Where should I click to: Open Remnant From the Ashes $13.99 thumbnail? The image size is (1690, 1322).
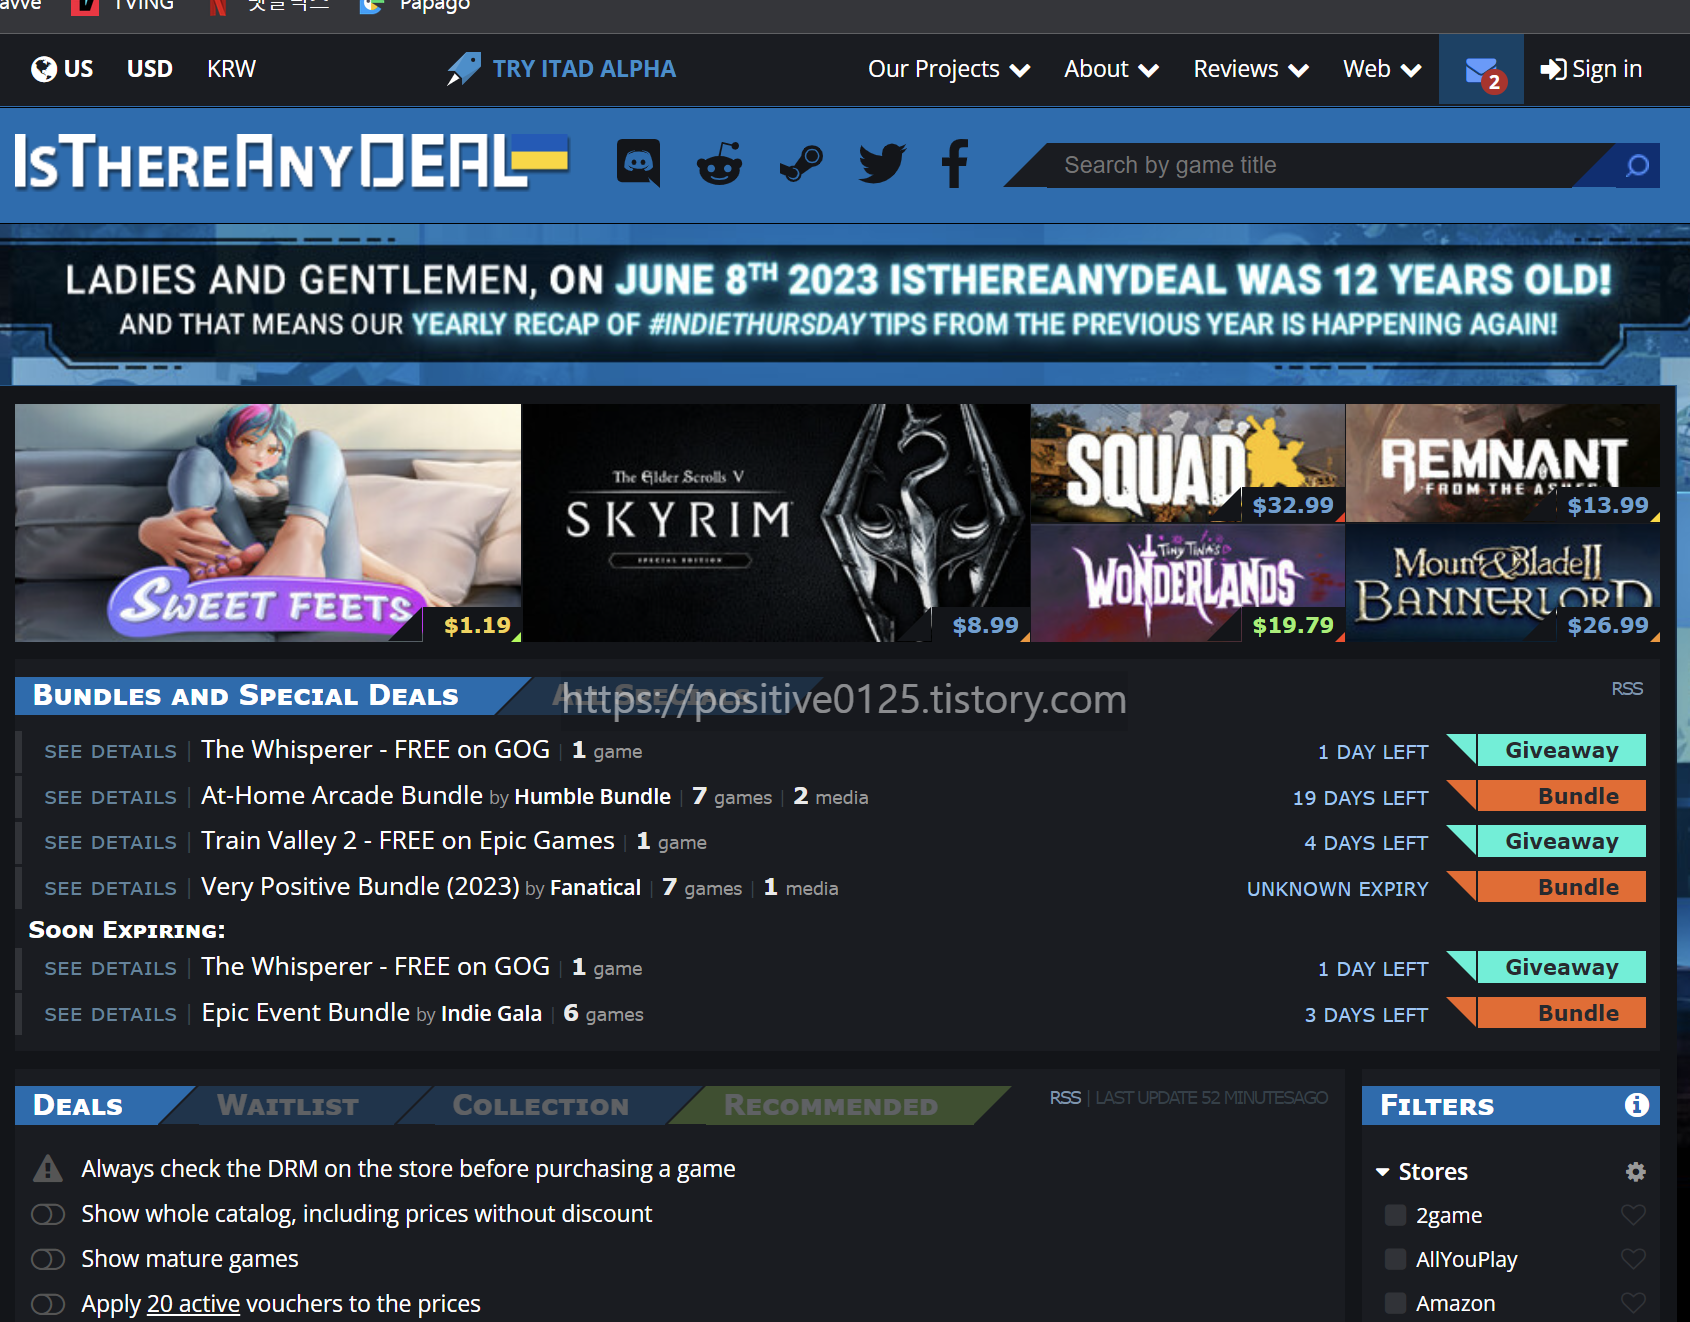tap(1503, 463)
